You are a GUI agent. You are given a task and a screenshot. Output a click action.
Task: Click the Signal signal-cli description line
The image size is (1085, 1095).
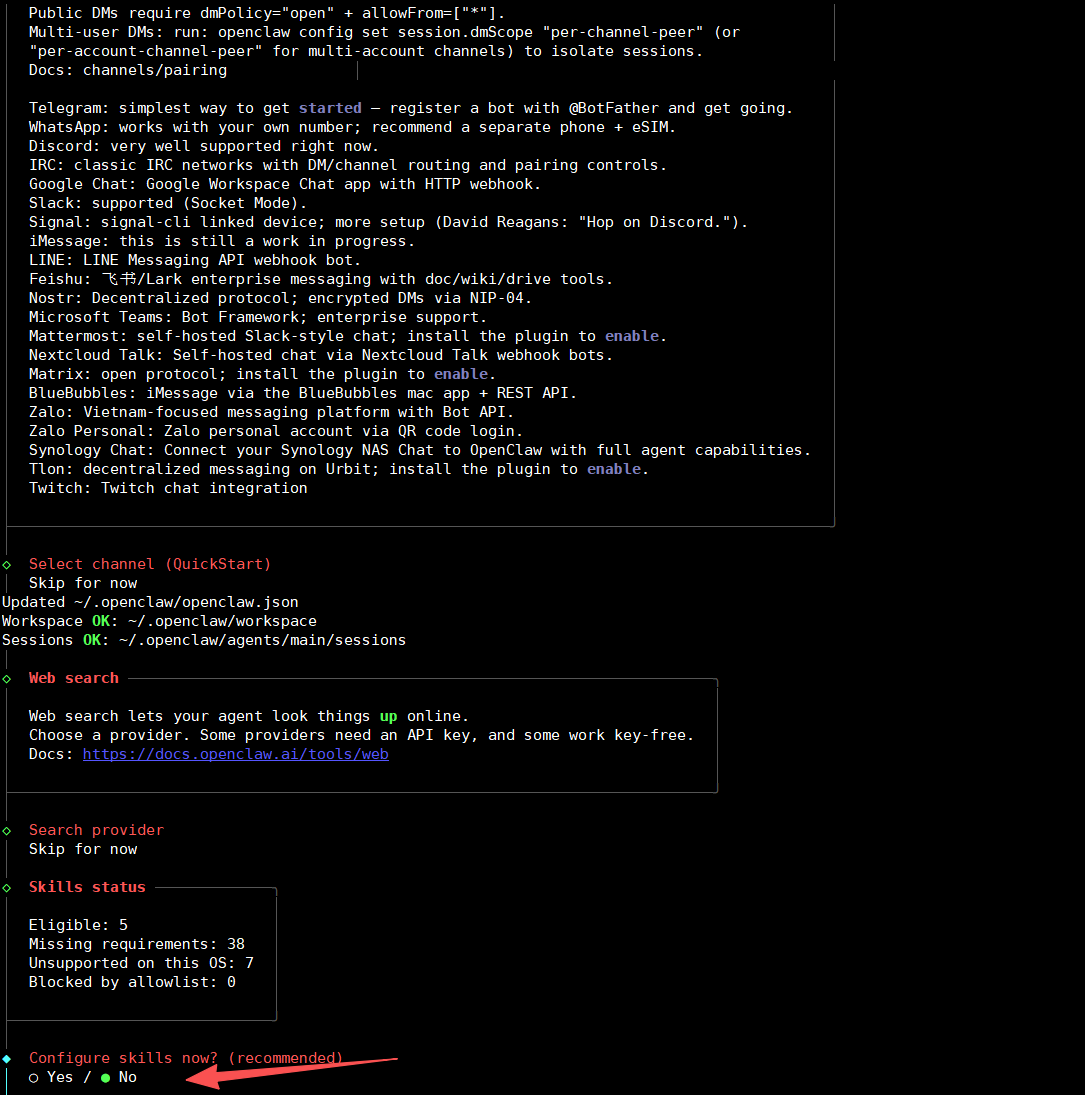tap(388, 222)
